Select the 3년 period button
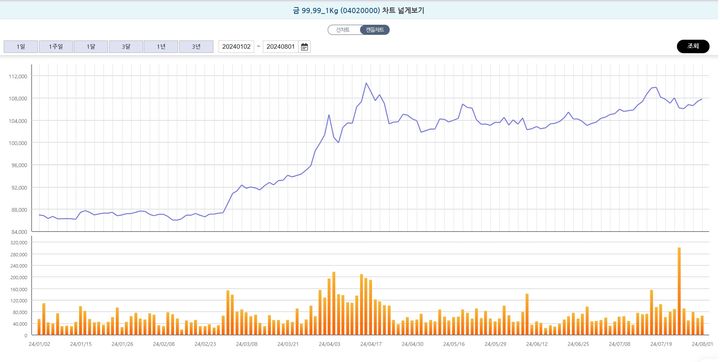The height and width of the screenshot is (362, 720). pos(196,47)
